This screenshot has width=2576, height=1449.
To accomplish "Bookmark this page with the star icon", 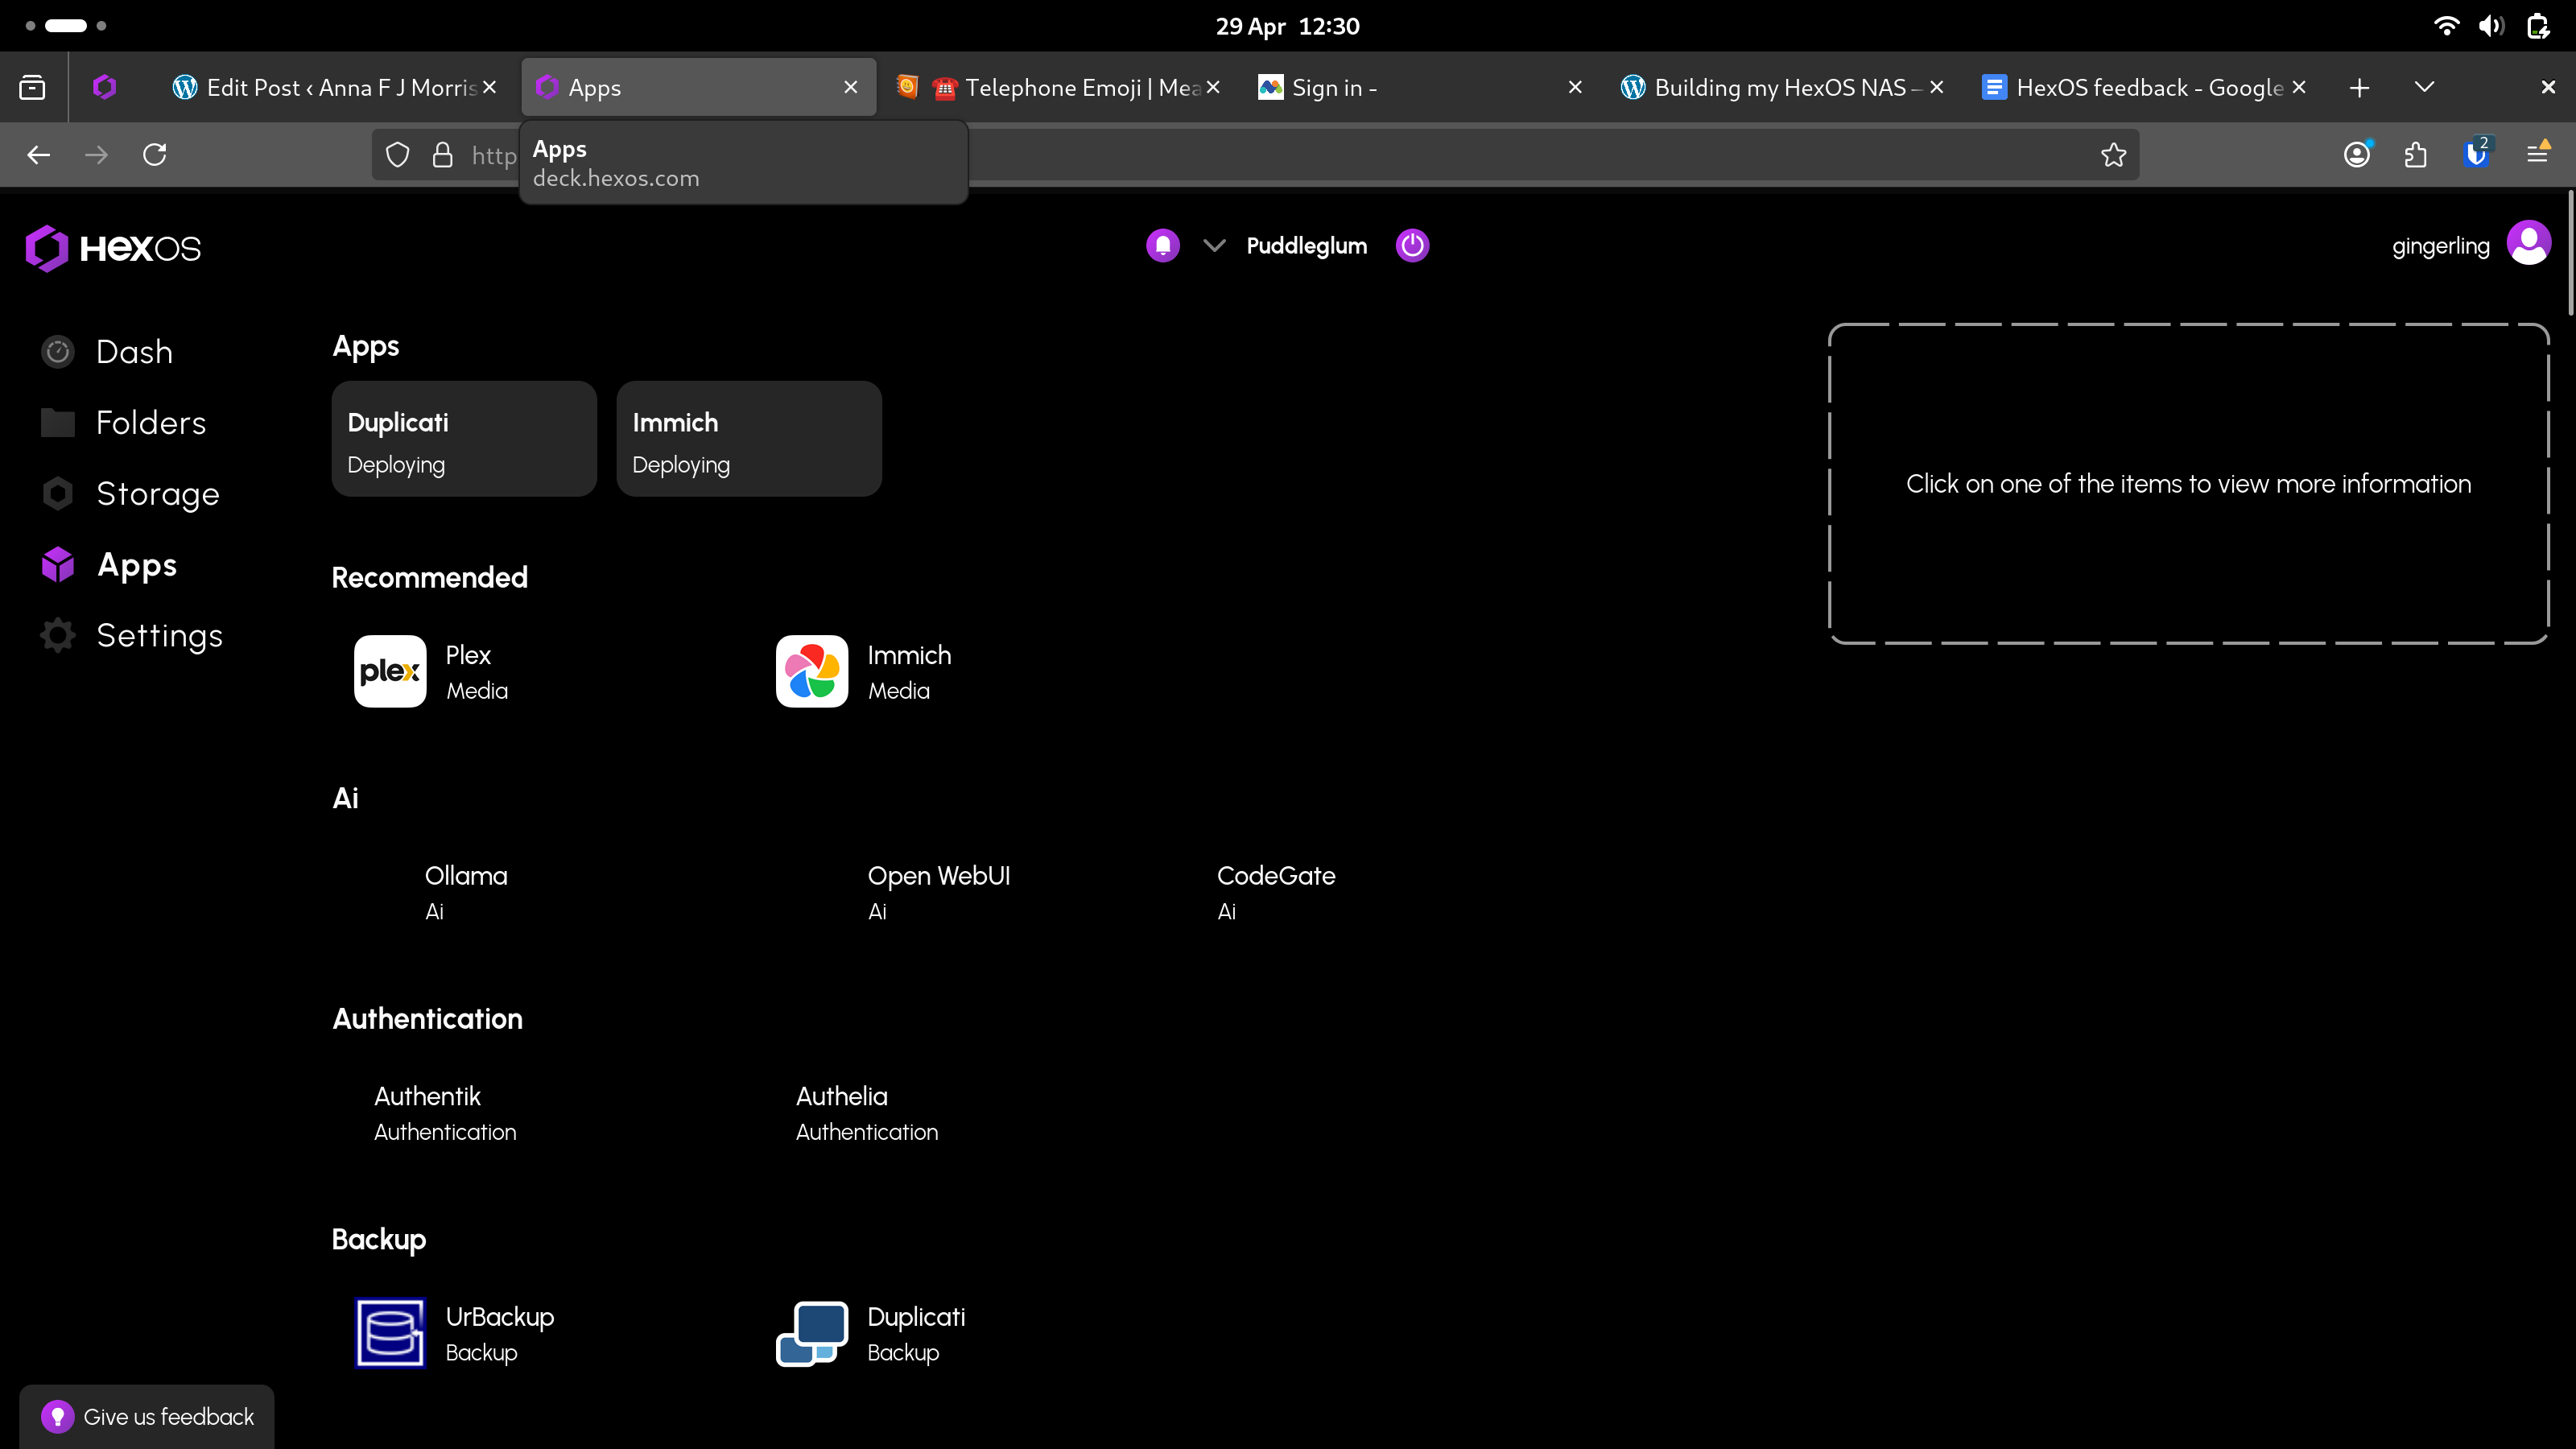I will point(2113,155).
